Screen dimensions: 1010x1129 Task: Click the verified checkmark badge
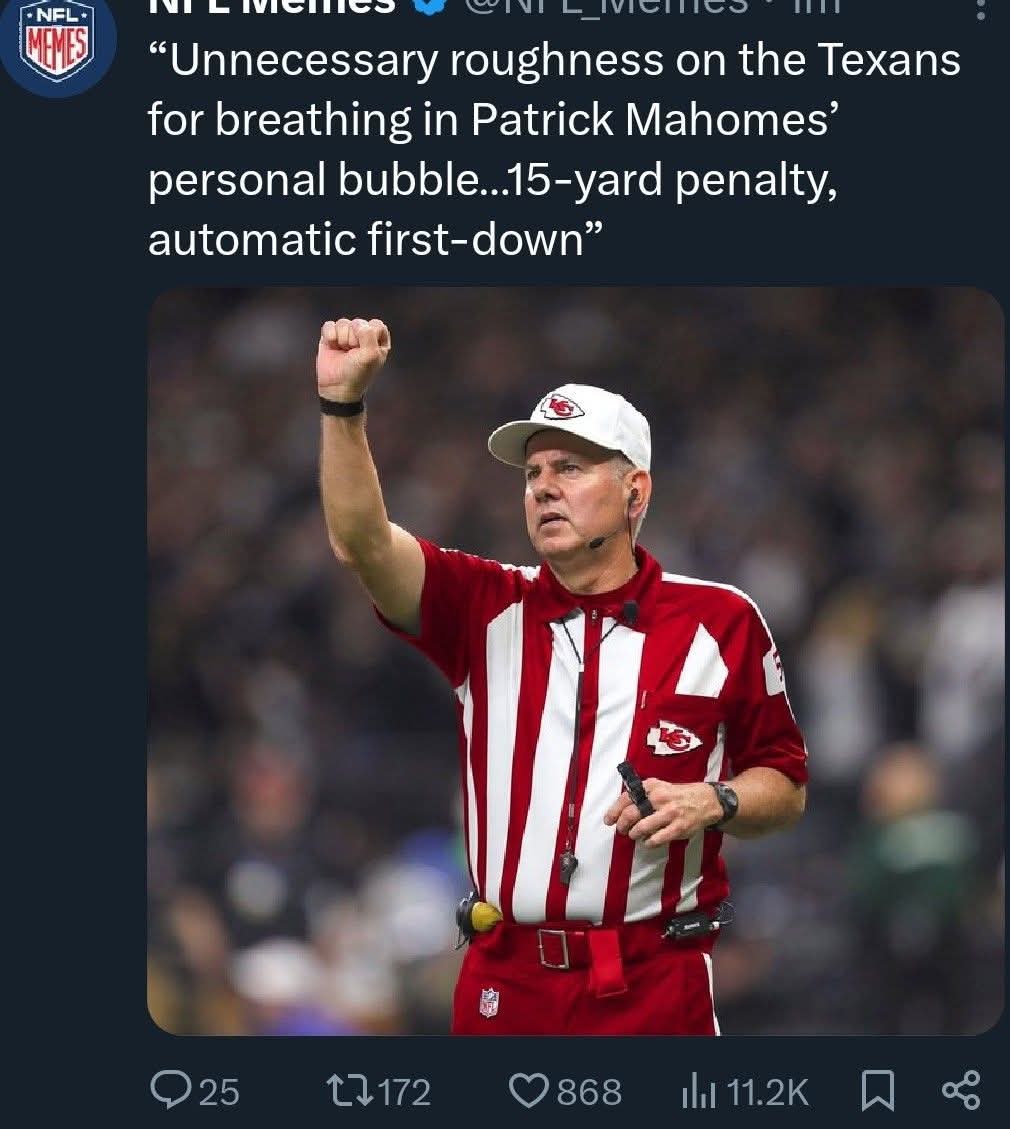click(430, 6)
